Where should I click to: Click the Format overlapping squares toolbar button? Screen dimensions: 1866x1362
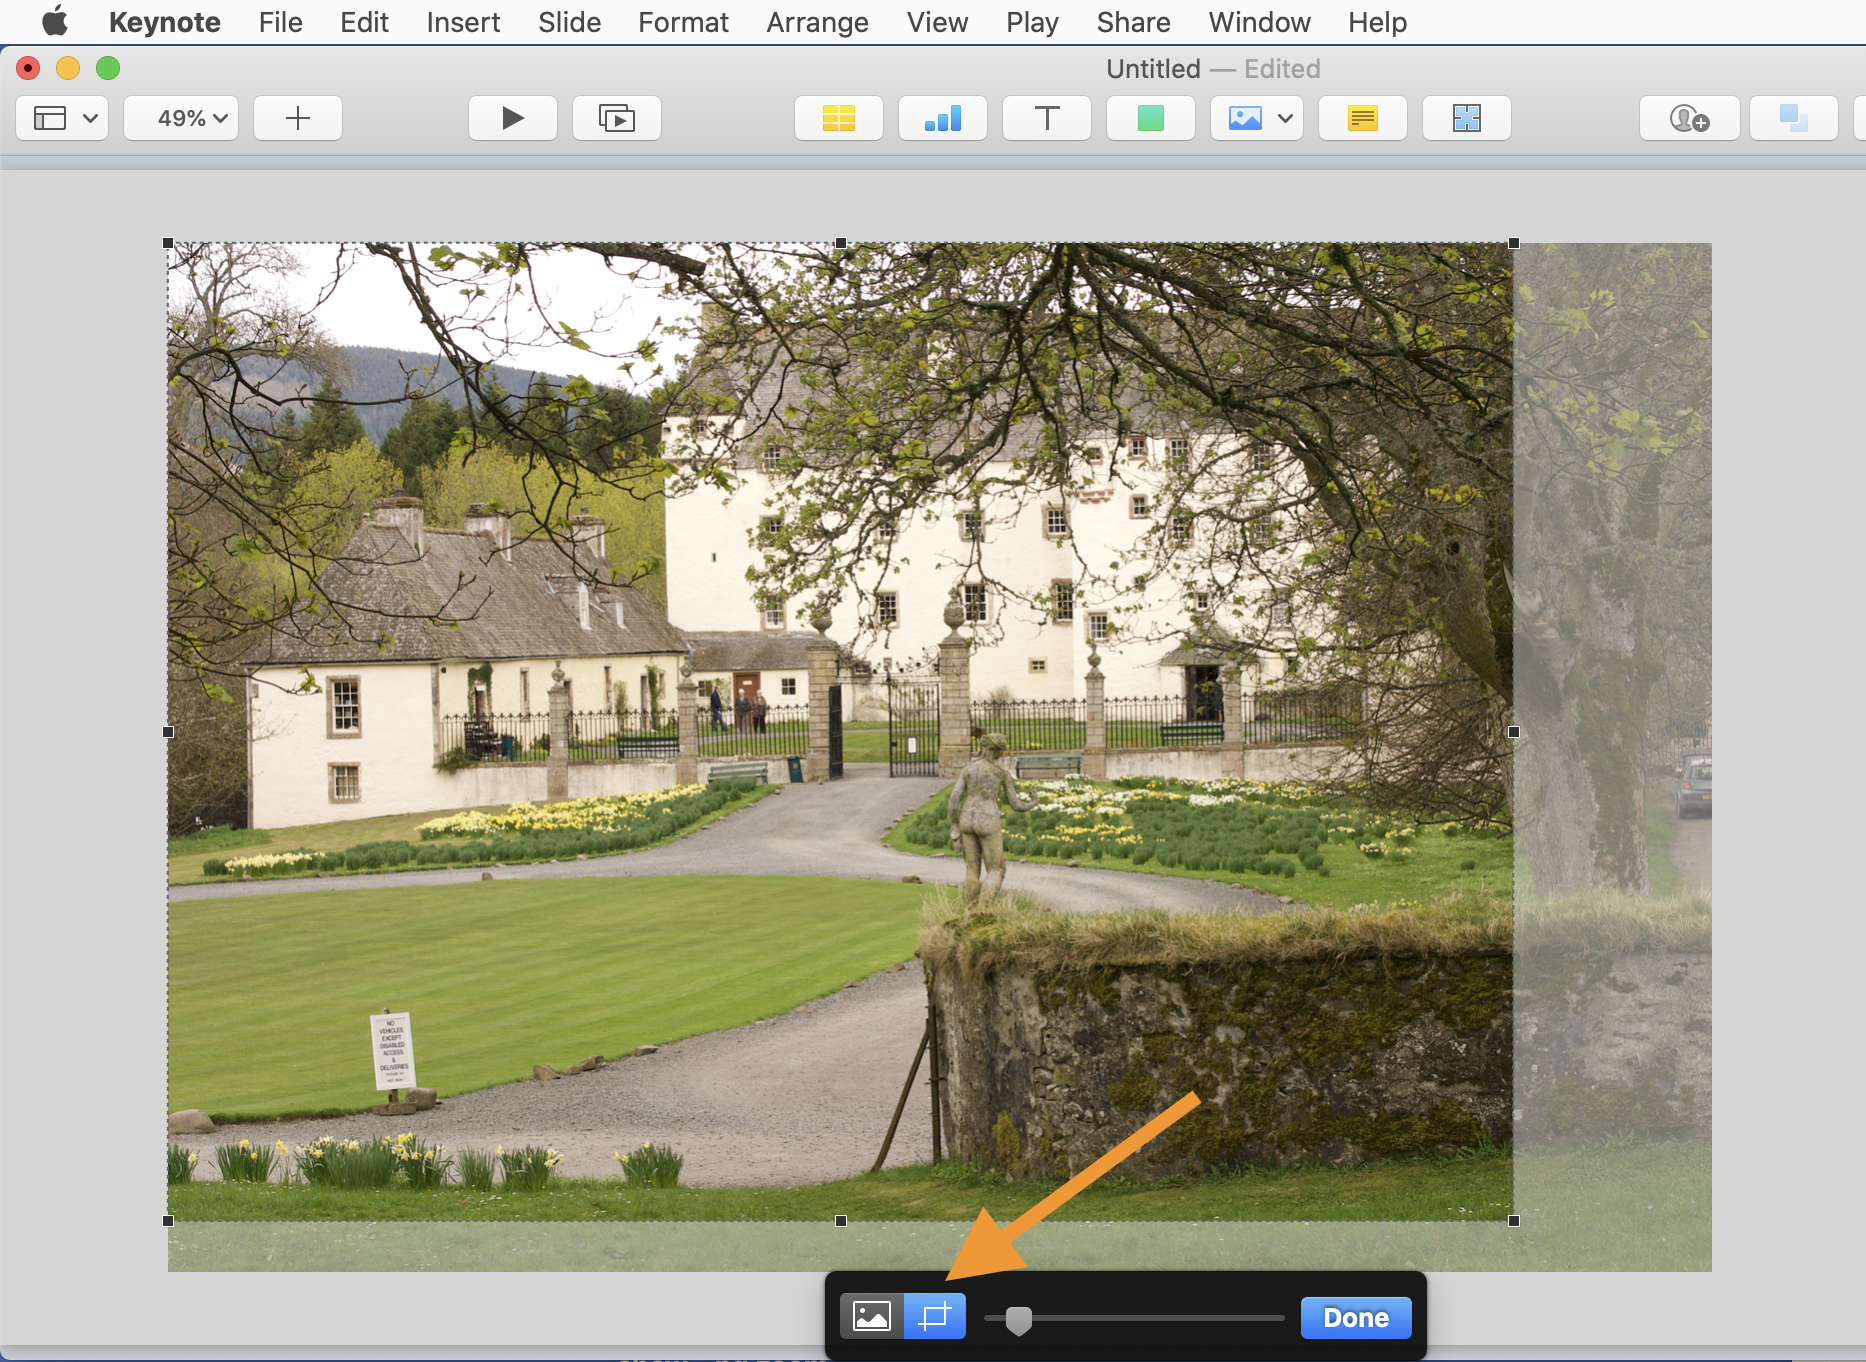pyautogui.click(x=1794, y=118)
